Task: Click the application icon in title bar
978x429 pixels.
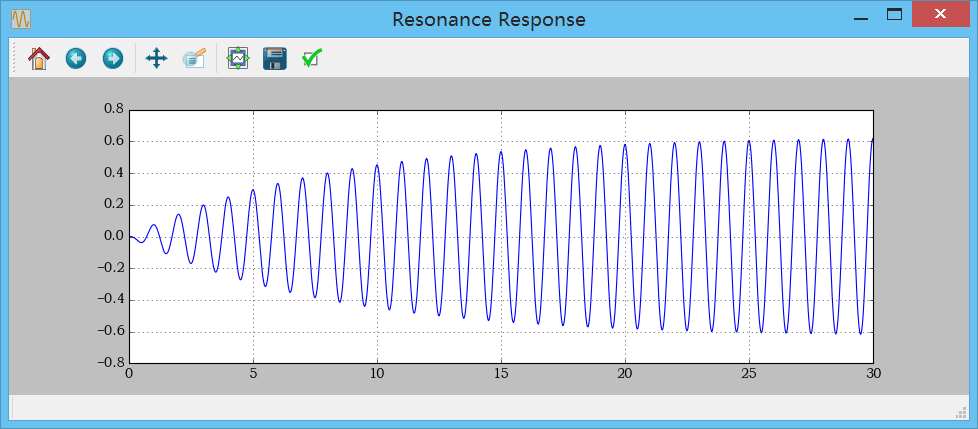Action: [21, 19]
